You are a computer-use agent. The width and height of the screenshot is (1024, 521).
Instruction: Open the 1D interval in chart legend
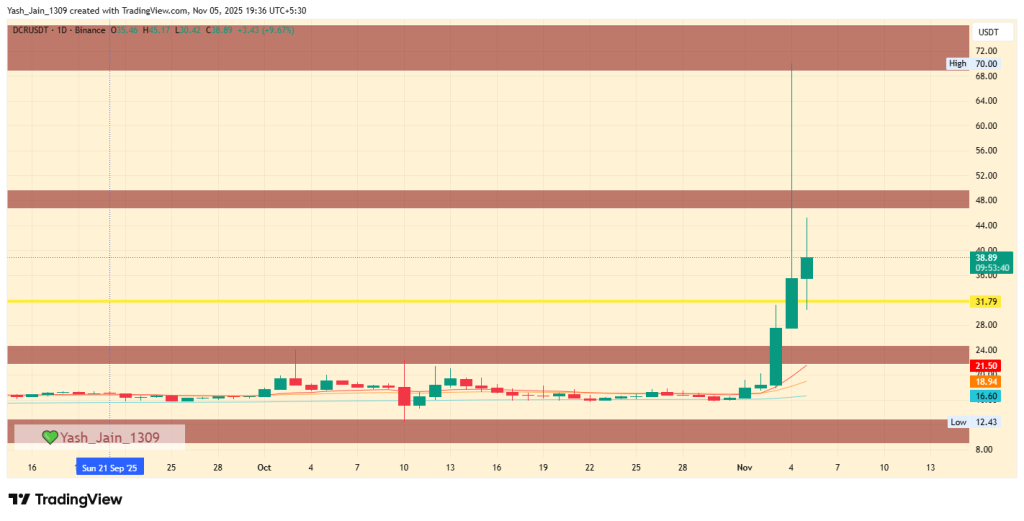[65, 31]
